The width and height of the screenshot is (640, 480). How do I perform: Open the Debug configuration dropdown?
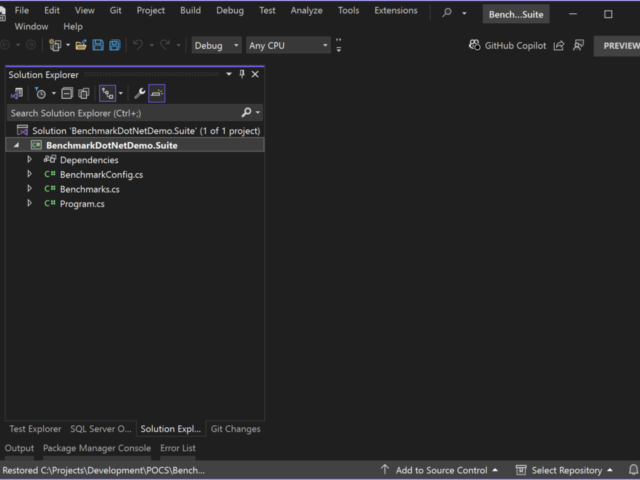click(x=216, y=46)
